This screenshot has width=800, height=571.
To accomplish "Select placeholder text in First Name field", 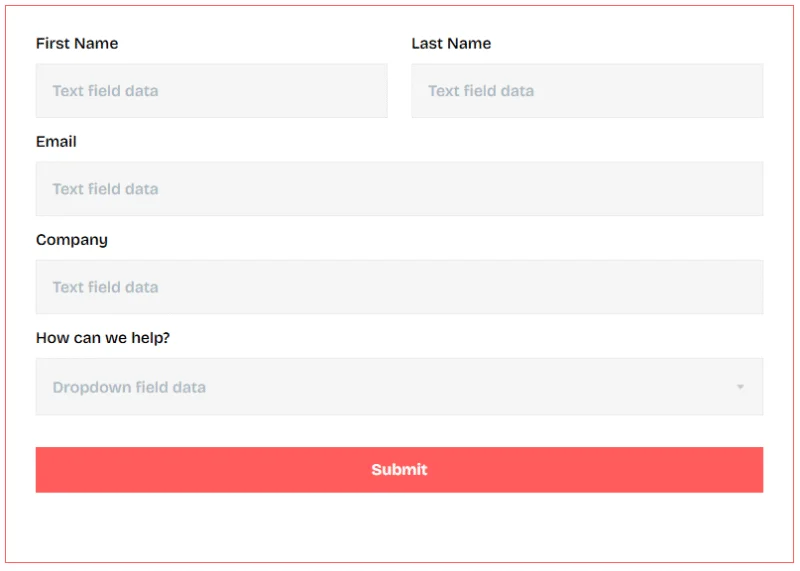I will click(105, 91).
